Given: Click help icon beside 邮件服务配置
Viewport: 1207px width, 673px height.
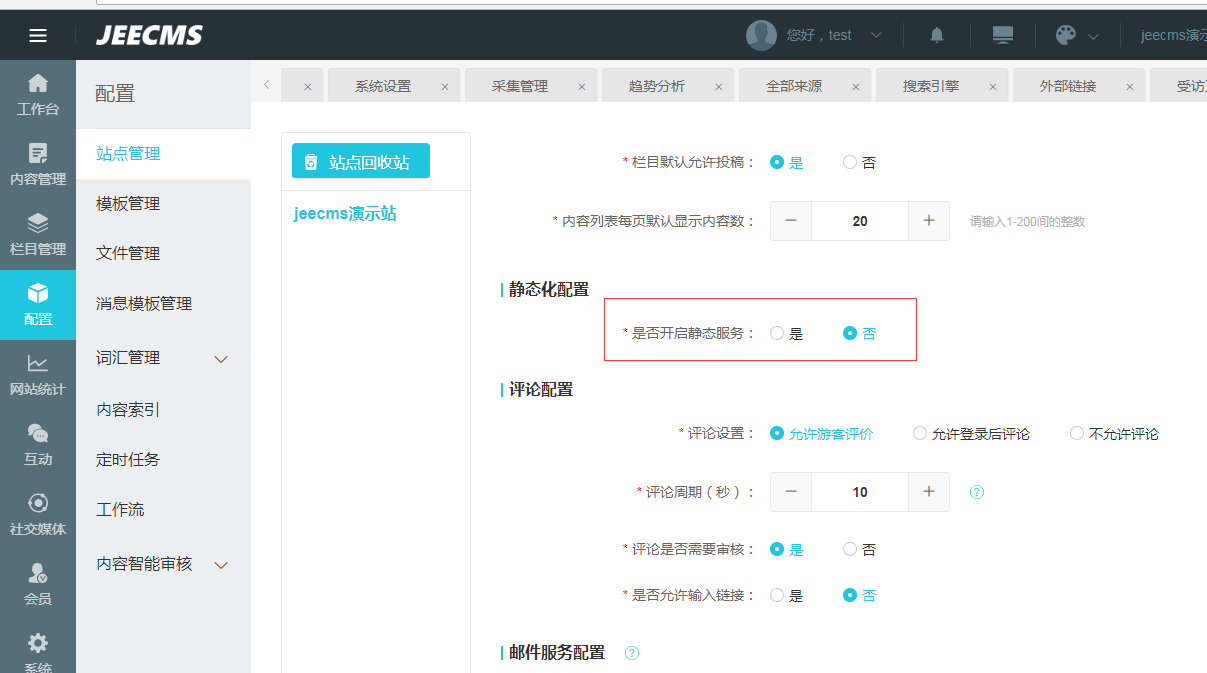Looking at the screenshot, I should click(x=632, y=653).
